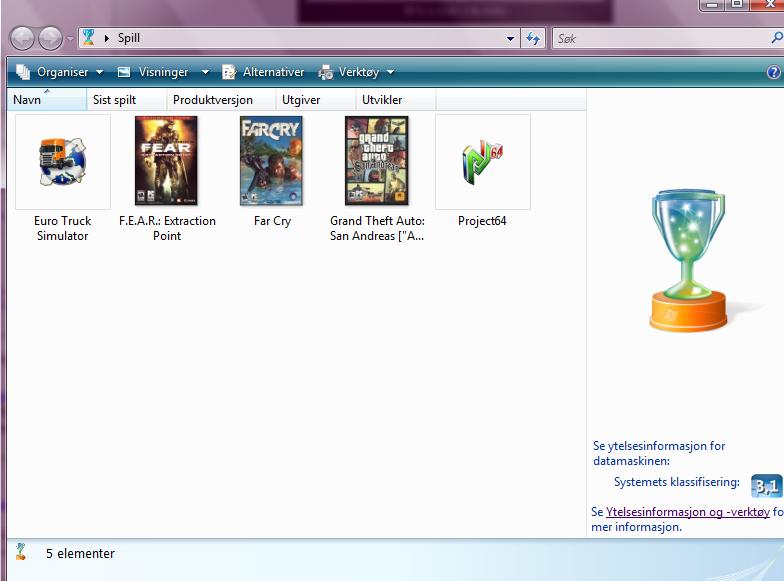Screen dimensions: 784x581
Task: Sort by Utvikler column
Action: 396,100
